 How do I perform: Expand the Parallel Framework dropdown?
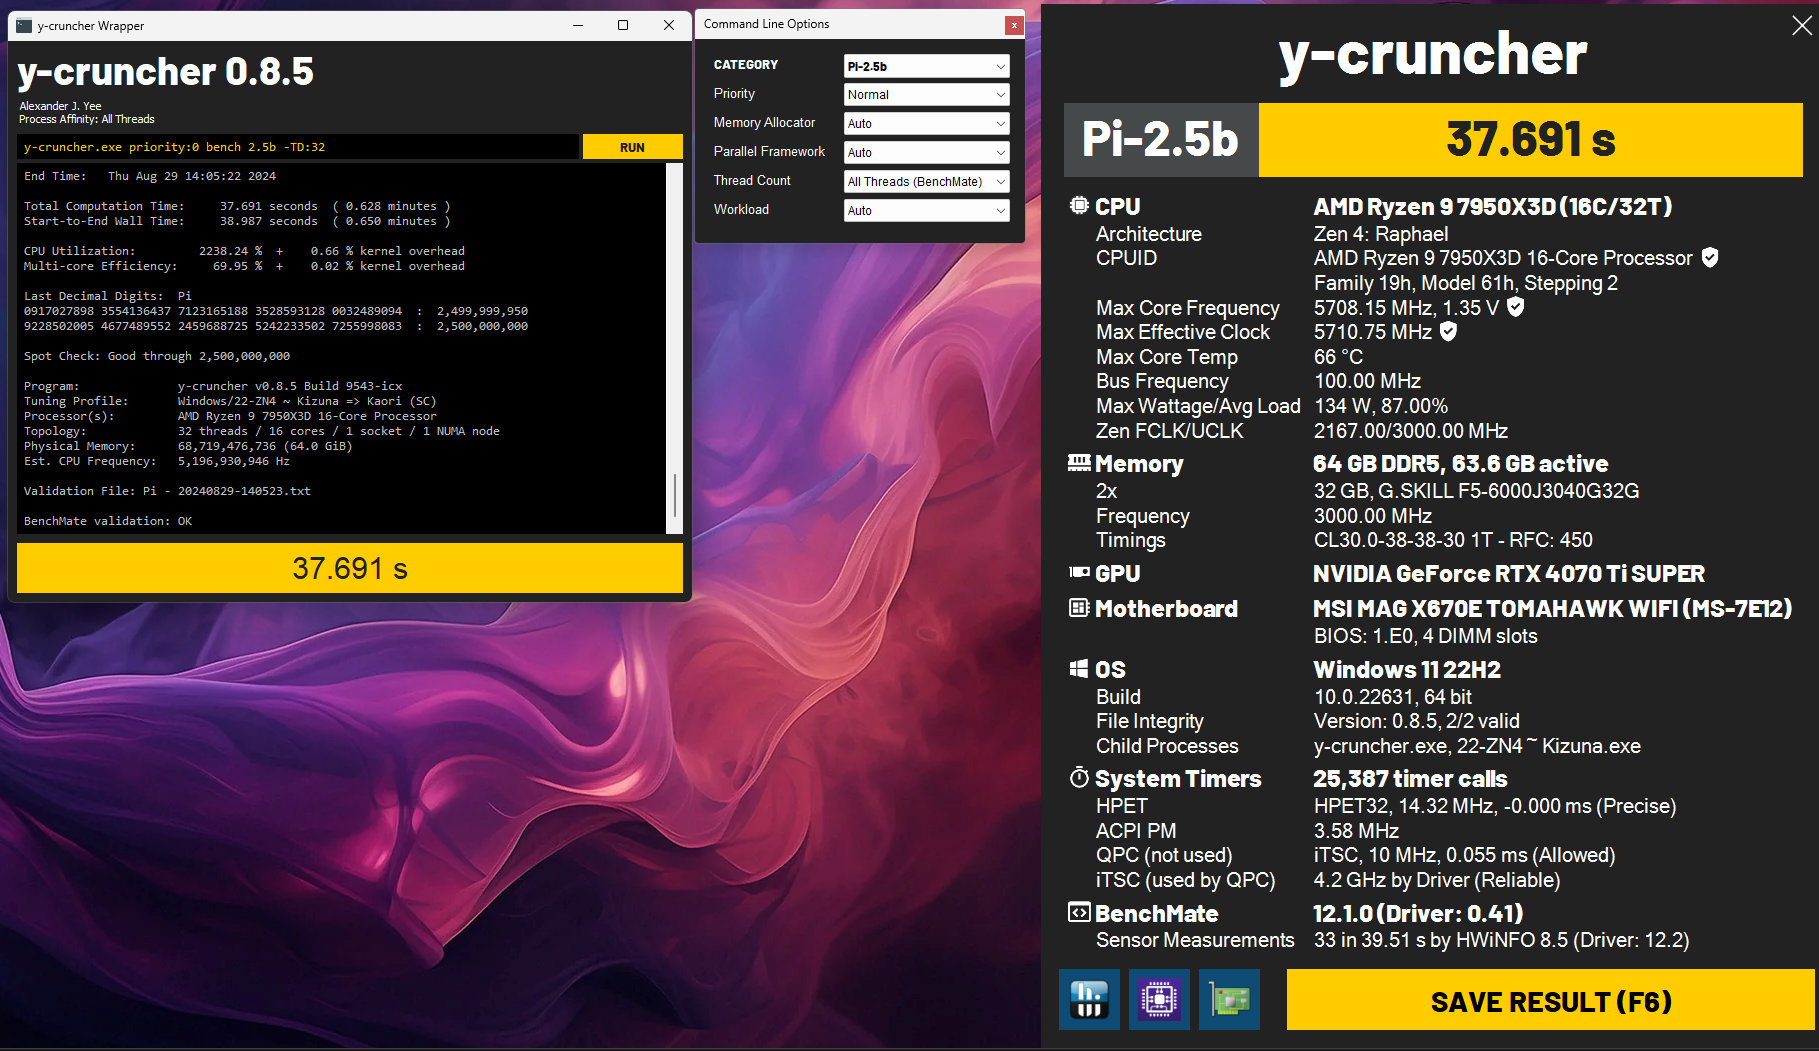click(927, 153)
